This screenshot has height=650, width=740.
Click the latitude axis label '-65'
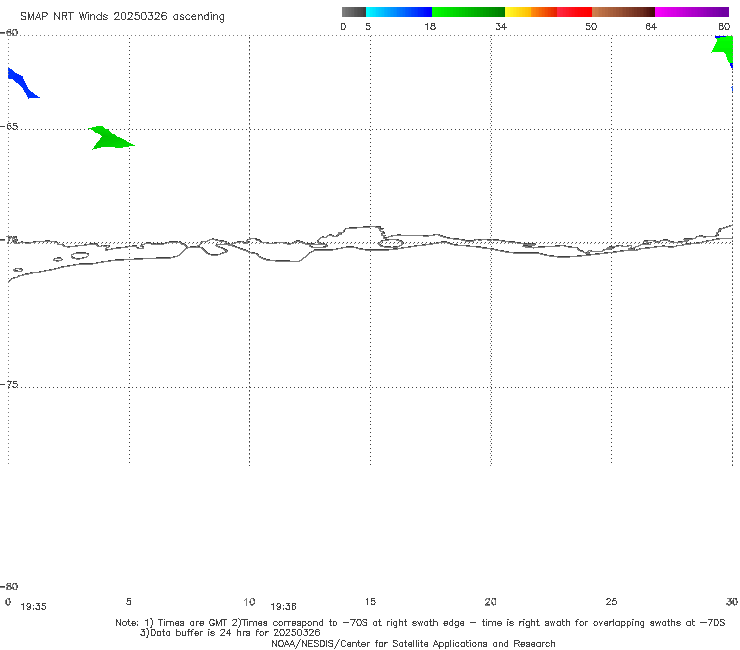[9, 127]
